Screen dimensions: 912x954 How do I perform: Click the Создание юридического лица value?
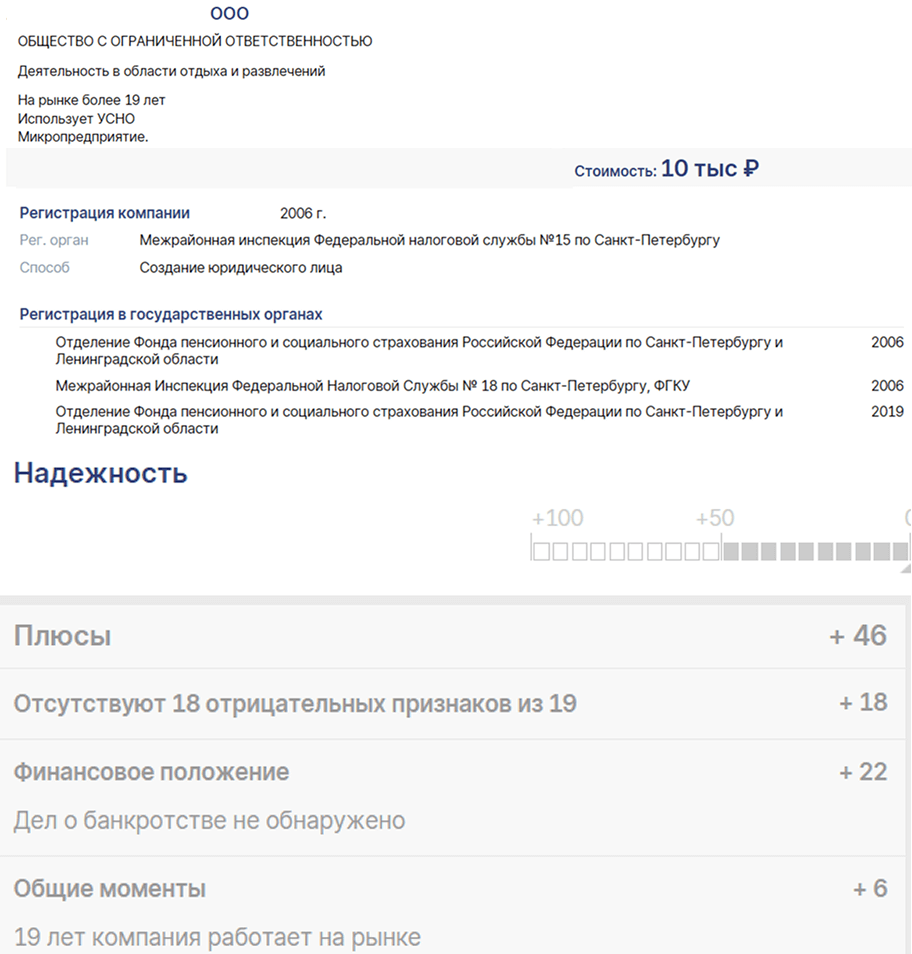point(241,268)
